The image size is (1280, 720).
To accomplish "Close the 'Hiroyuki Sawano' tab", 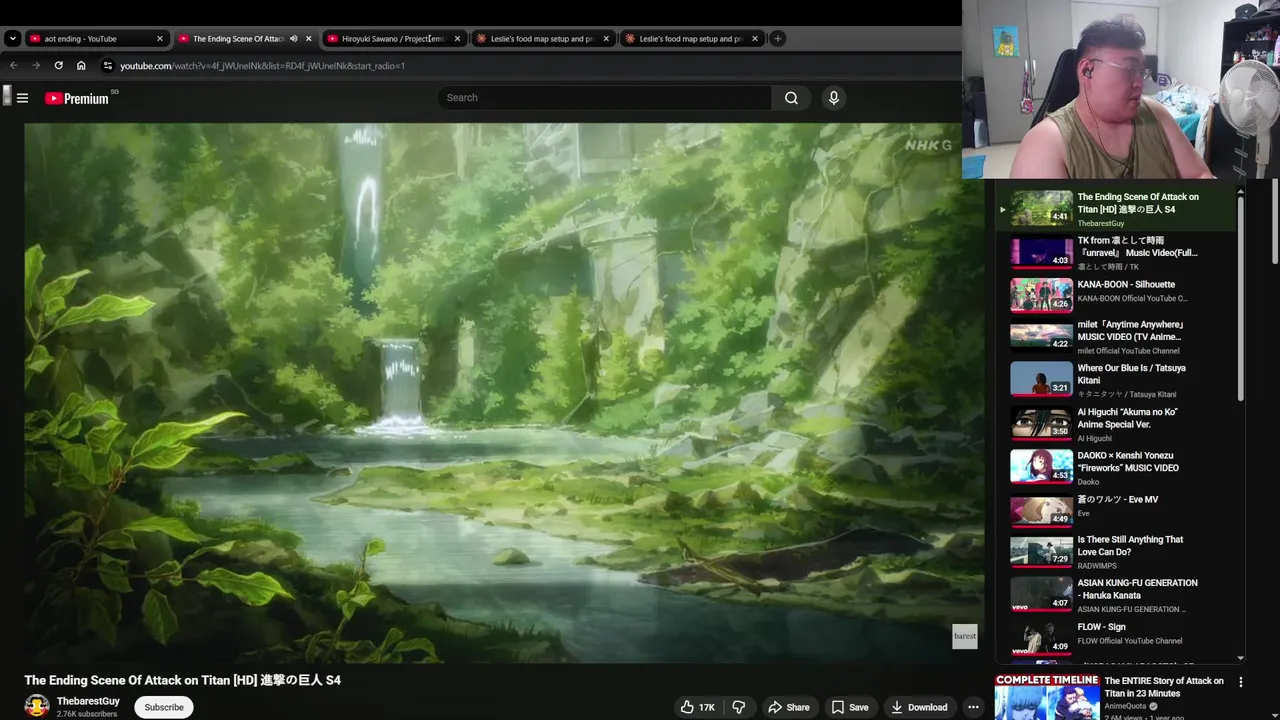I will (x=457, y=39).
